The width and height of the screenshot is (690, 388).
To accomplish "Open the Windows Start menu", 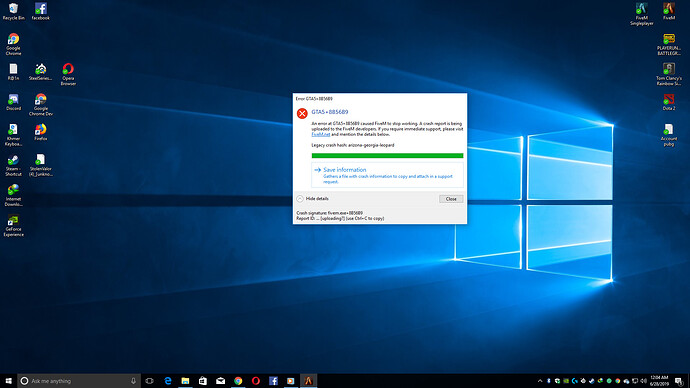I will tap(8, 381).
